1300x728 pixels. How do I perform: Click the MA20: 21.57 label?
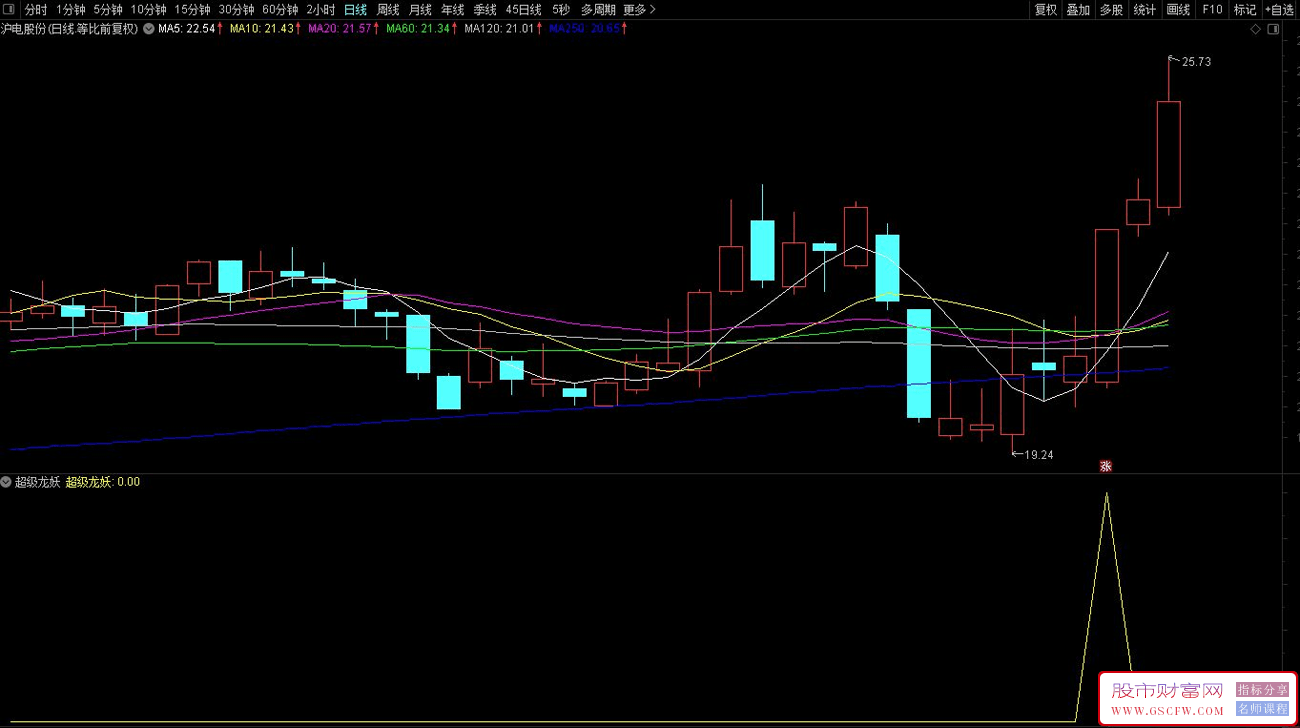tap(340, 29)
